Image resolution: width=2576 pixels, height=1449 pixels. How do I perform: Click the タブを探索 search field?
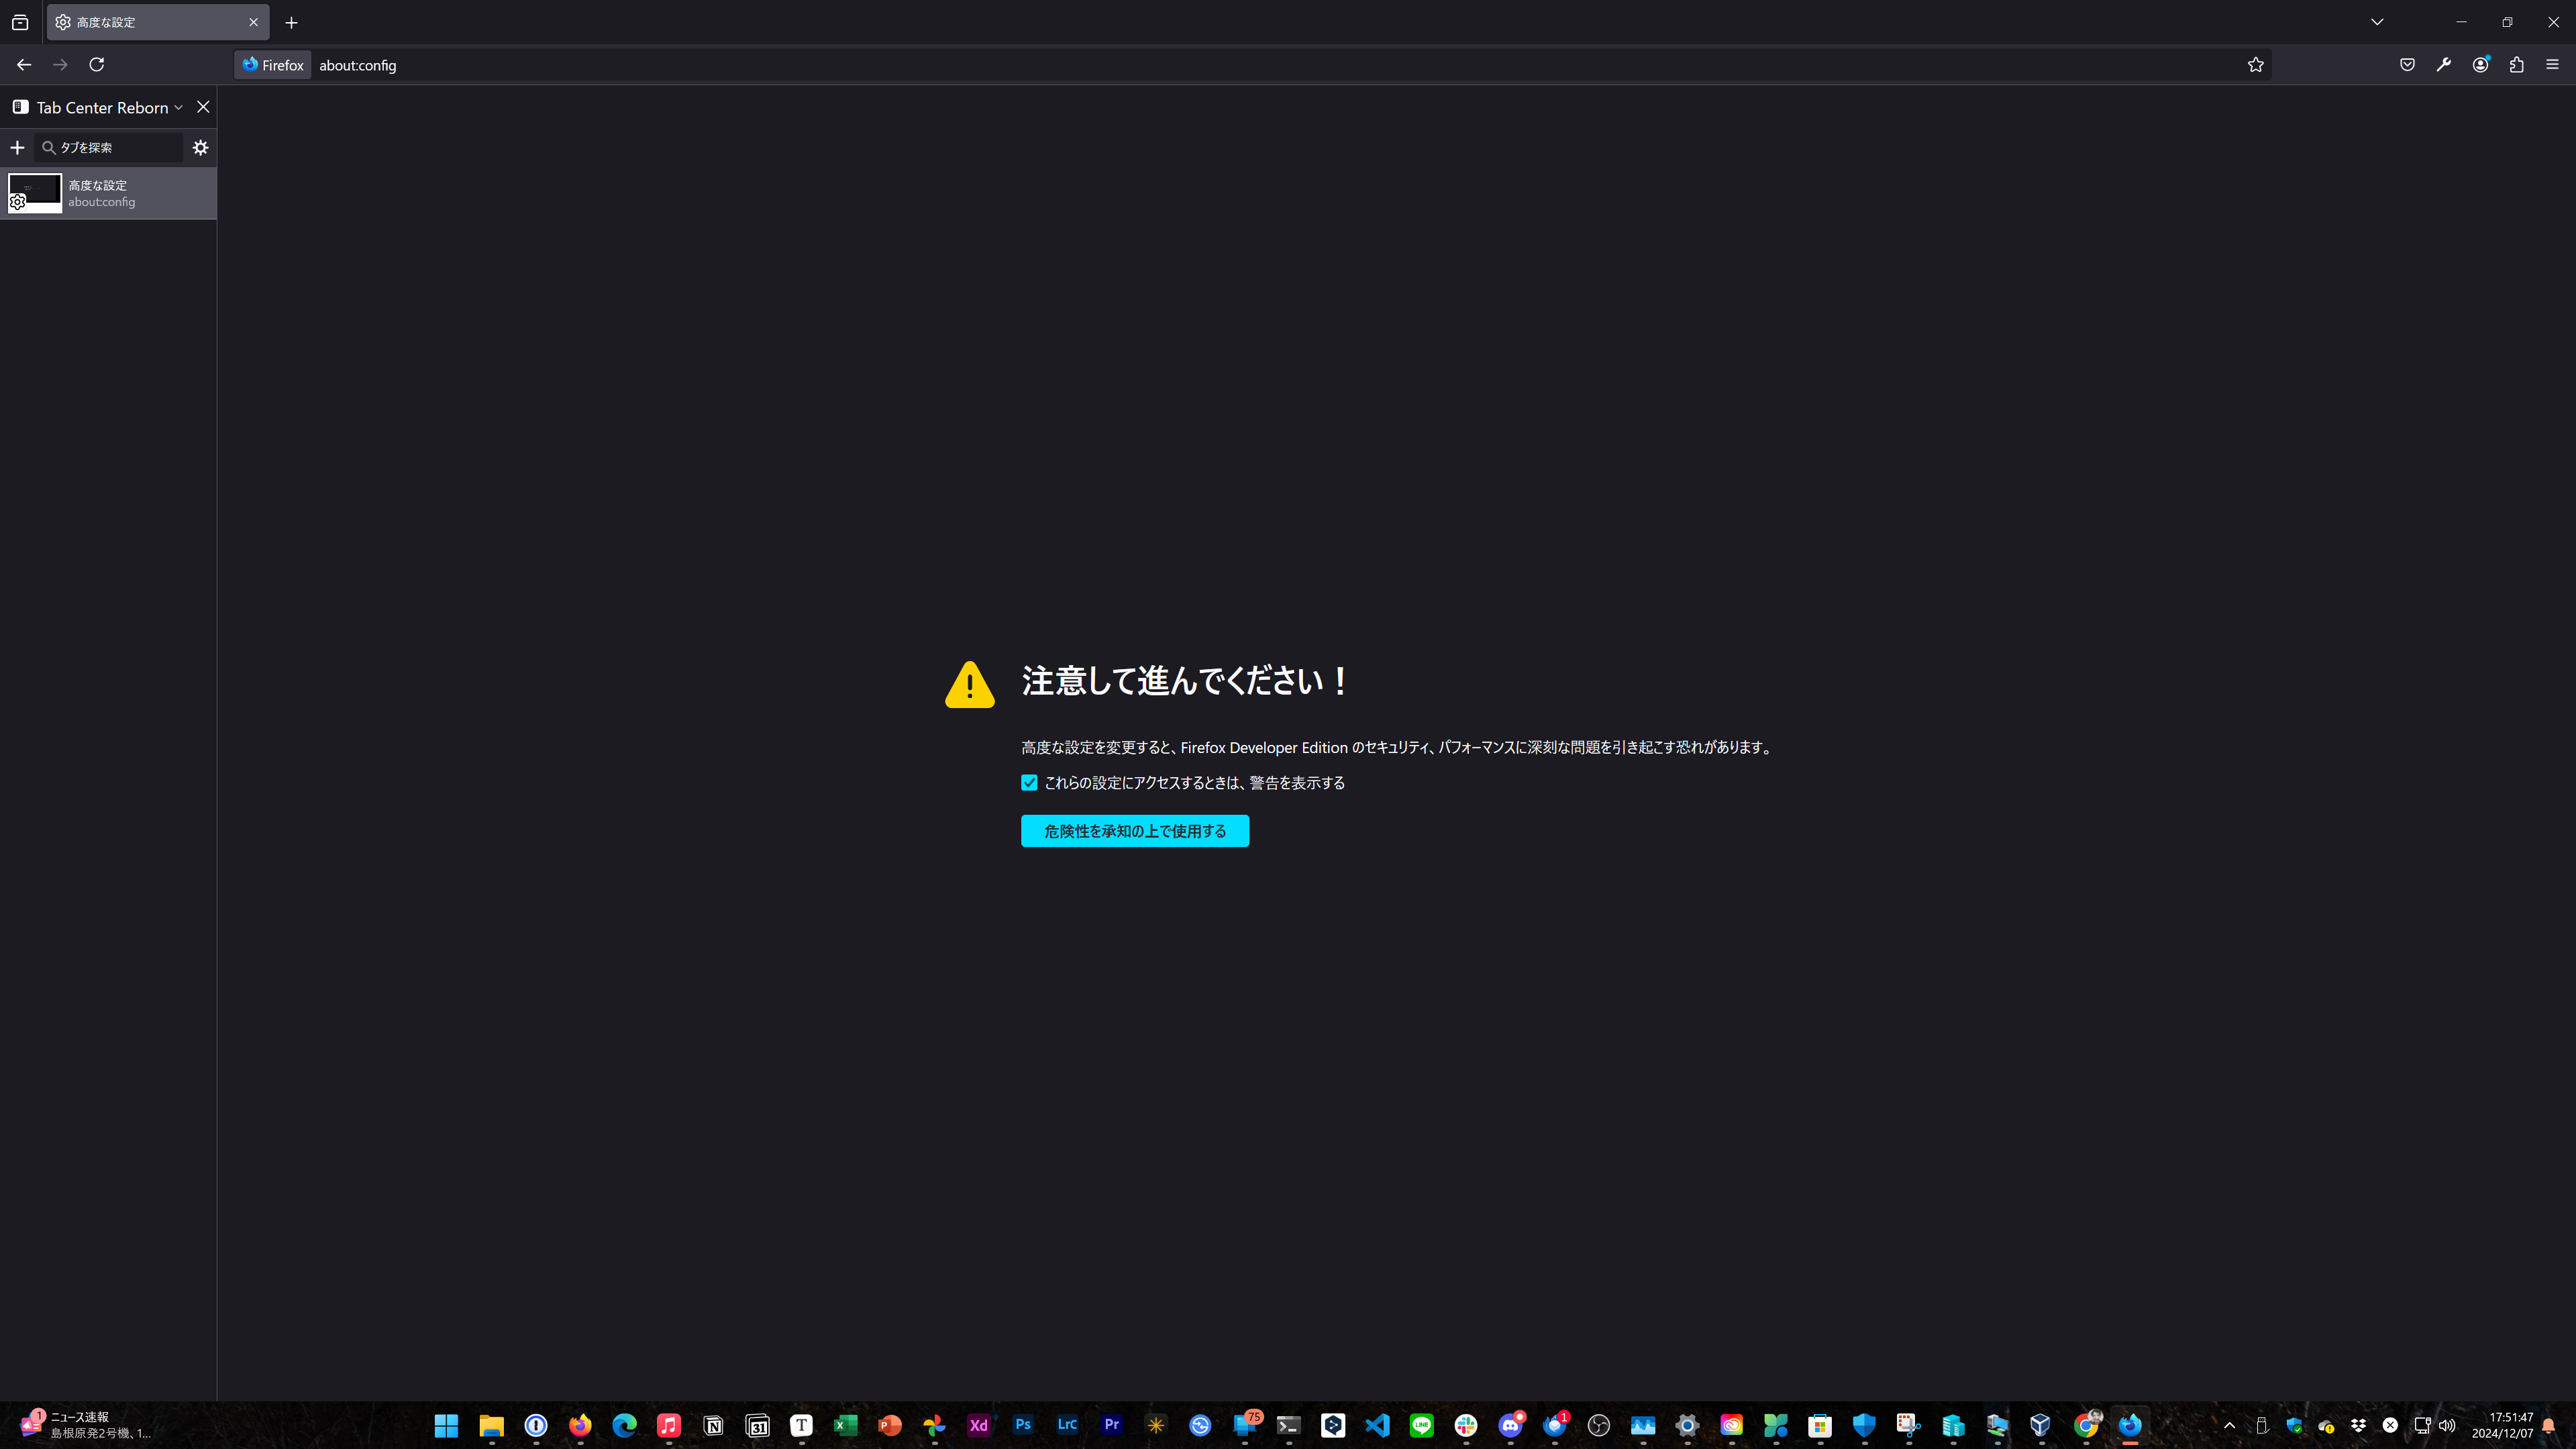[110, 147]
